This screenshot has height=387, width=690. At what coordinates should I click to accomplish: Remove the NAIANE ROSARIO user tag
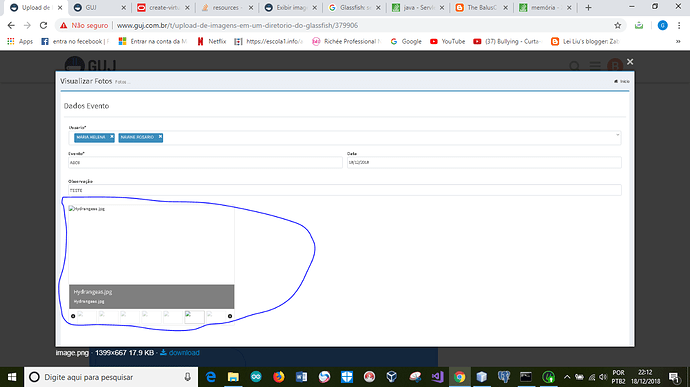point(160,137)
